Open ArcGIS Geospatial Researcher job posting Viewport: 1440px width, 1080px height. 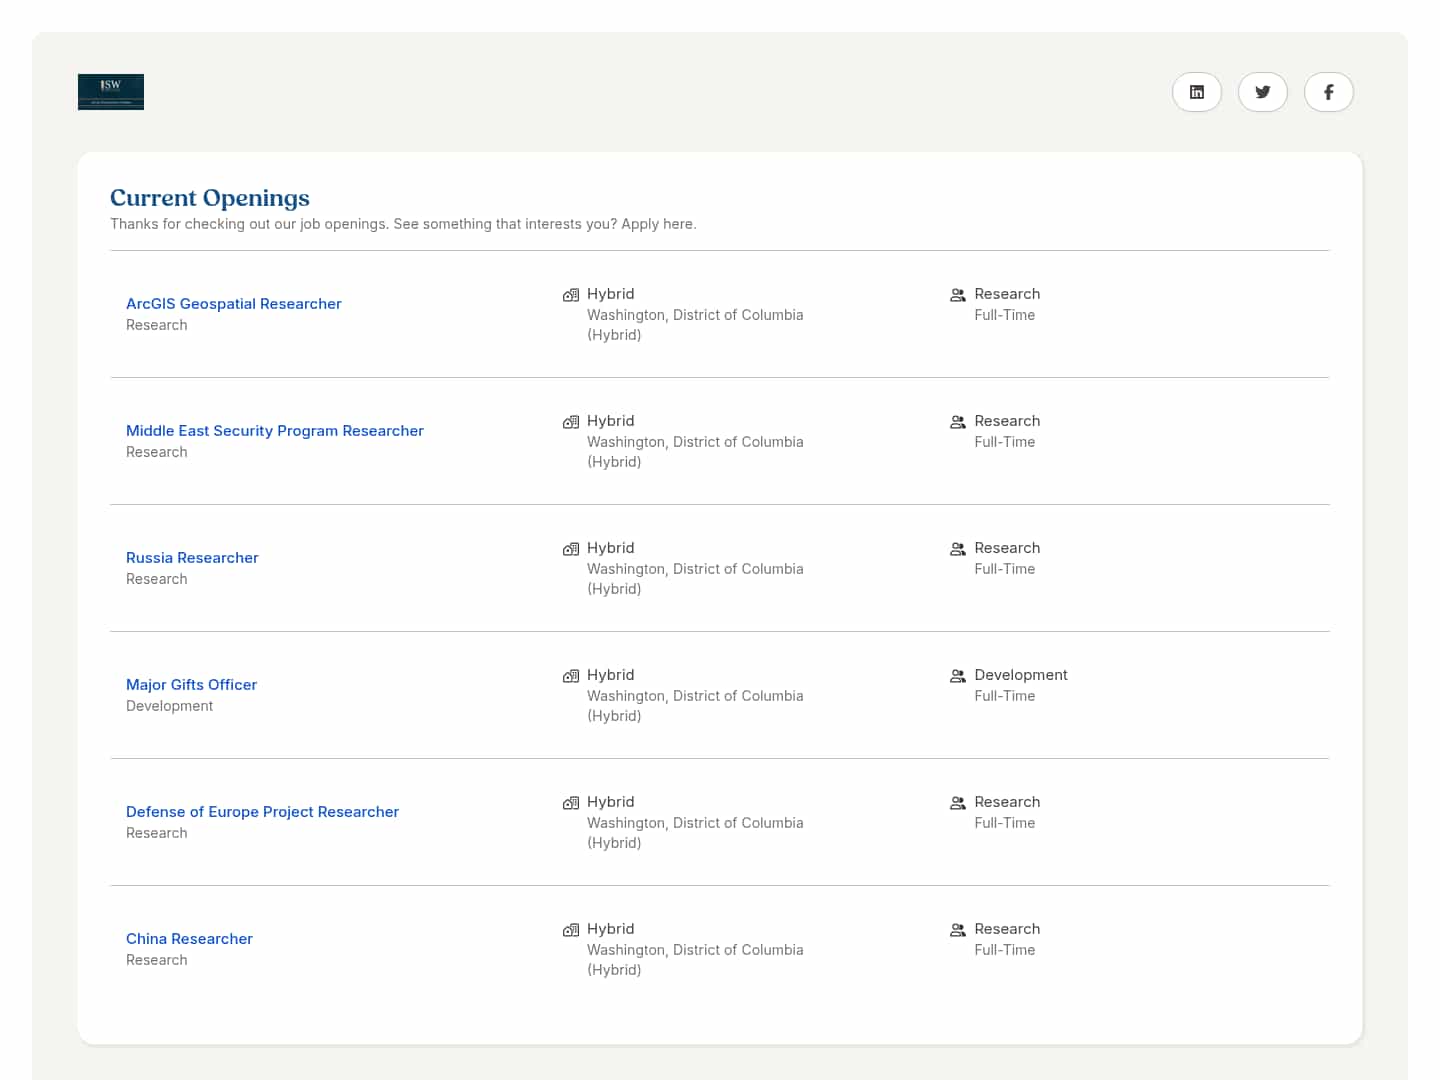point(233,304)
